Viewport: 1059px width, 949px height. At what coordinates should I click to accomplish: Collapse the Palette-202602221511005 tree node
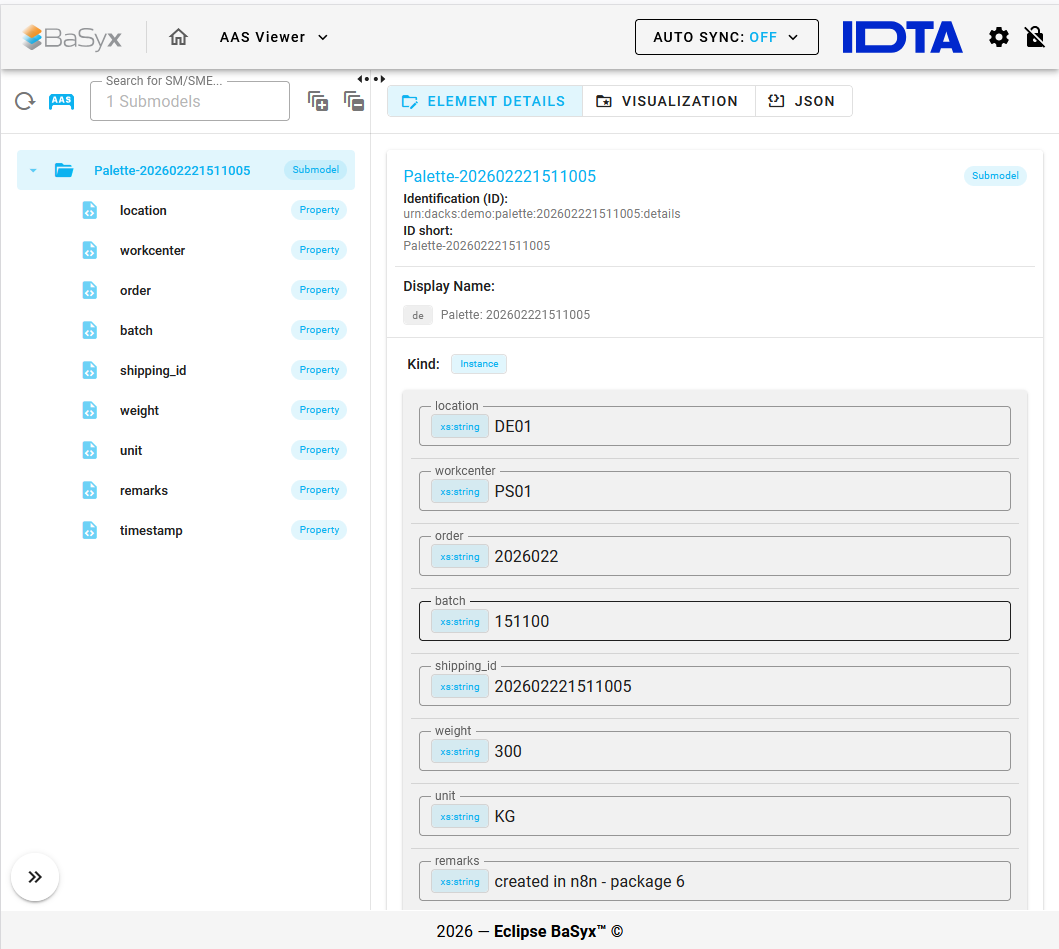(x=33, y=171)
